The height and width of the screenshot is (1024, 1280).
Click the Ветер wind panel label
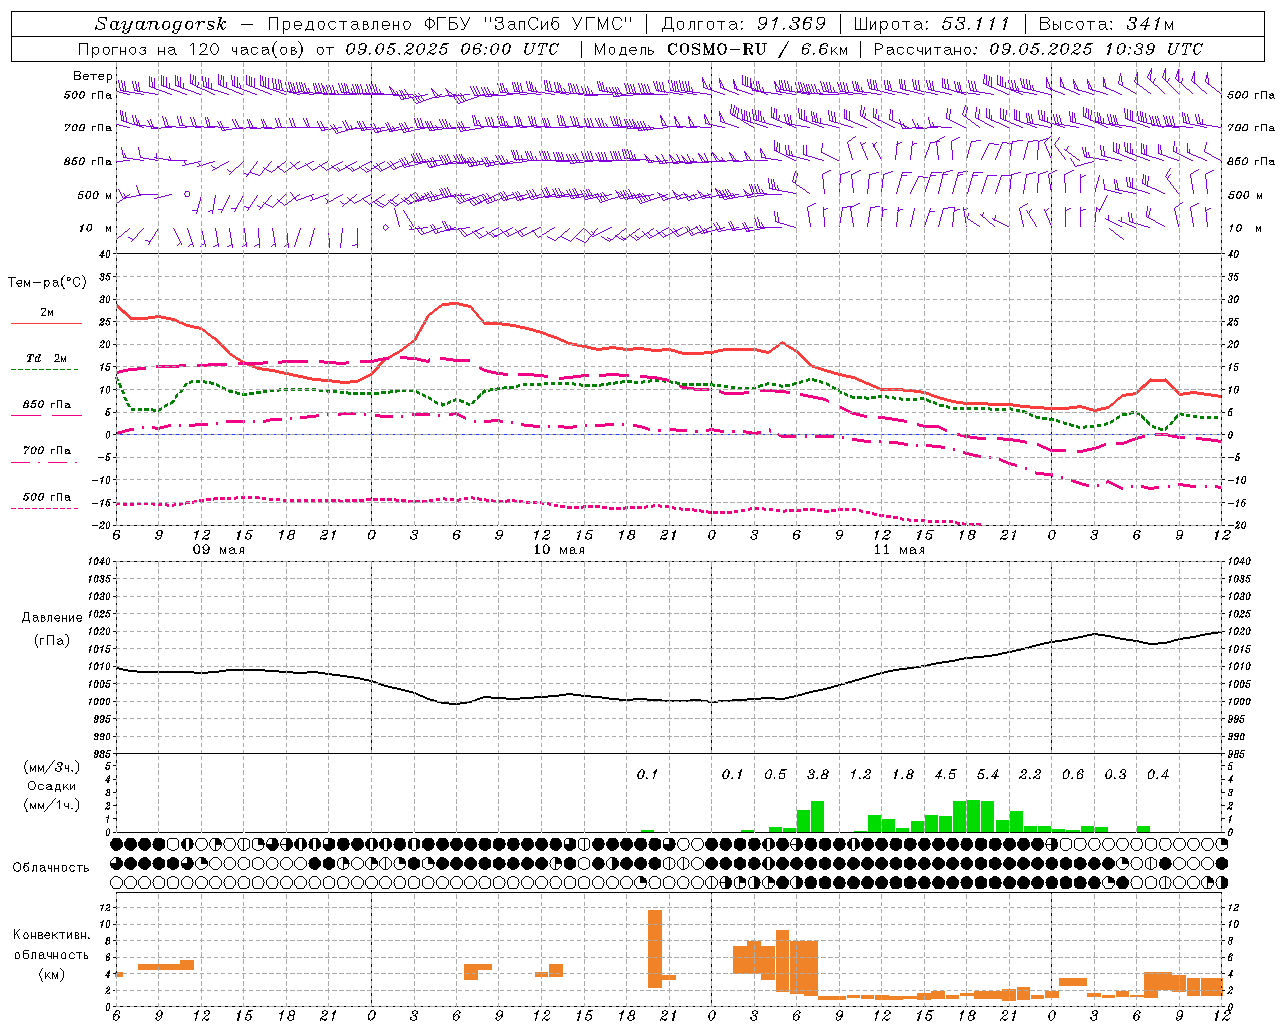point(93,76)
